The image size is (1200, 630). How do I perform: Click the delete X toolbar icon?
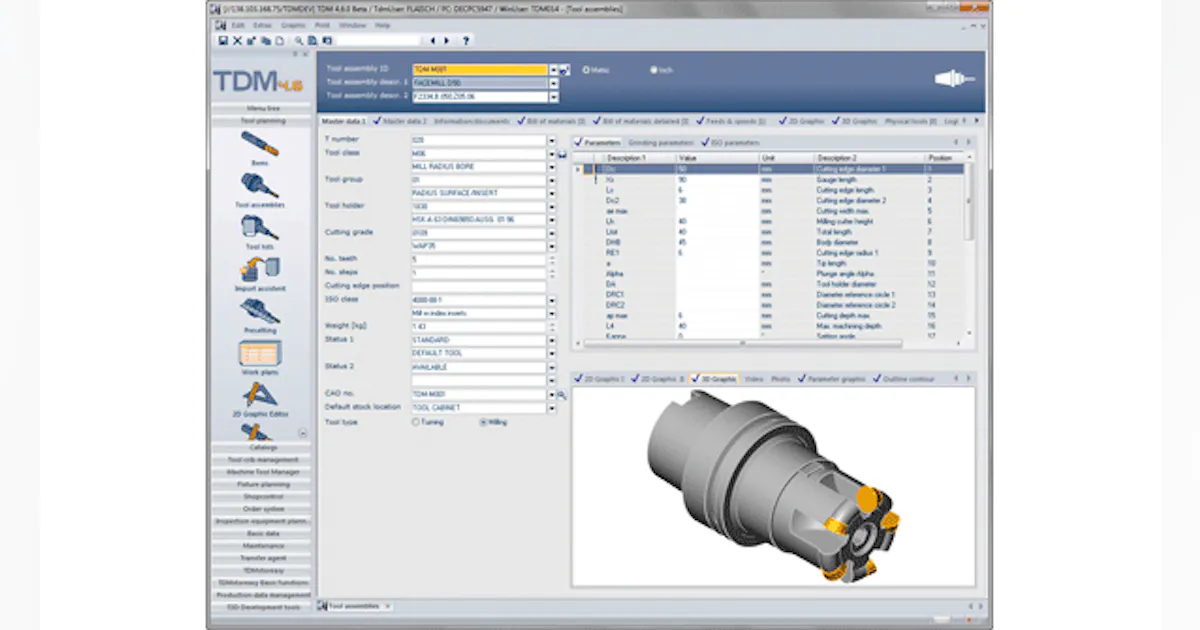[x=237, y=41]
